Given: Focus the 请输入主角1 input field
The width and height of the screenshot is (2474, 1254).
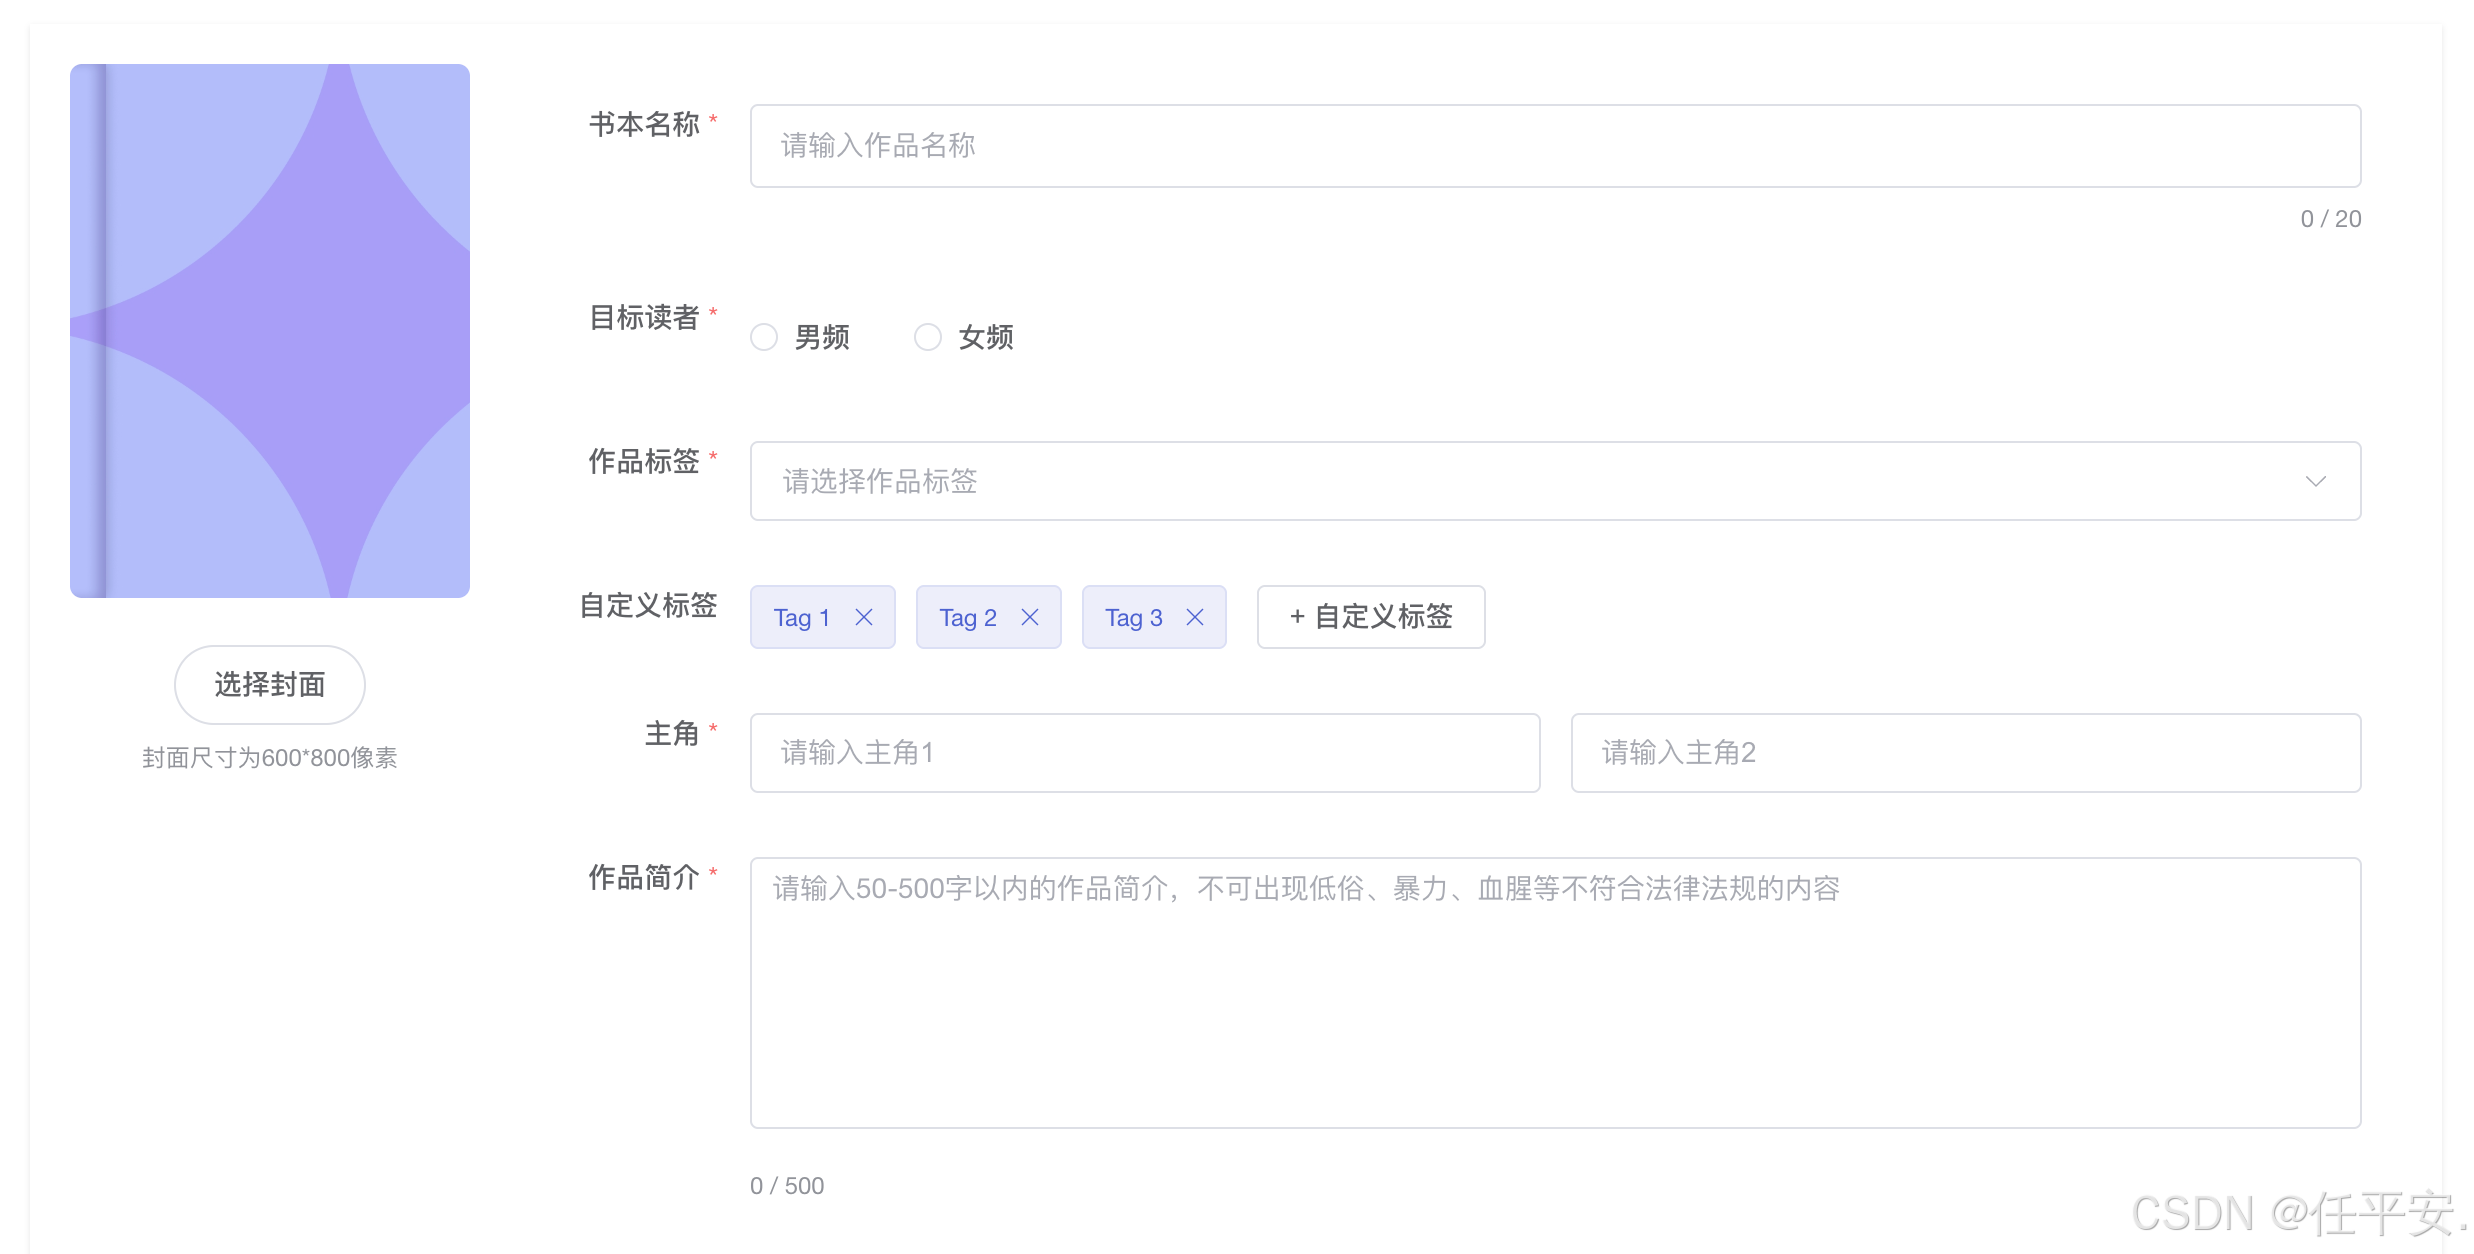Looking at the screenshot, I should pyautogui.click(x=1145, y=753).
